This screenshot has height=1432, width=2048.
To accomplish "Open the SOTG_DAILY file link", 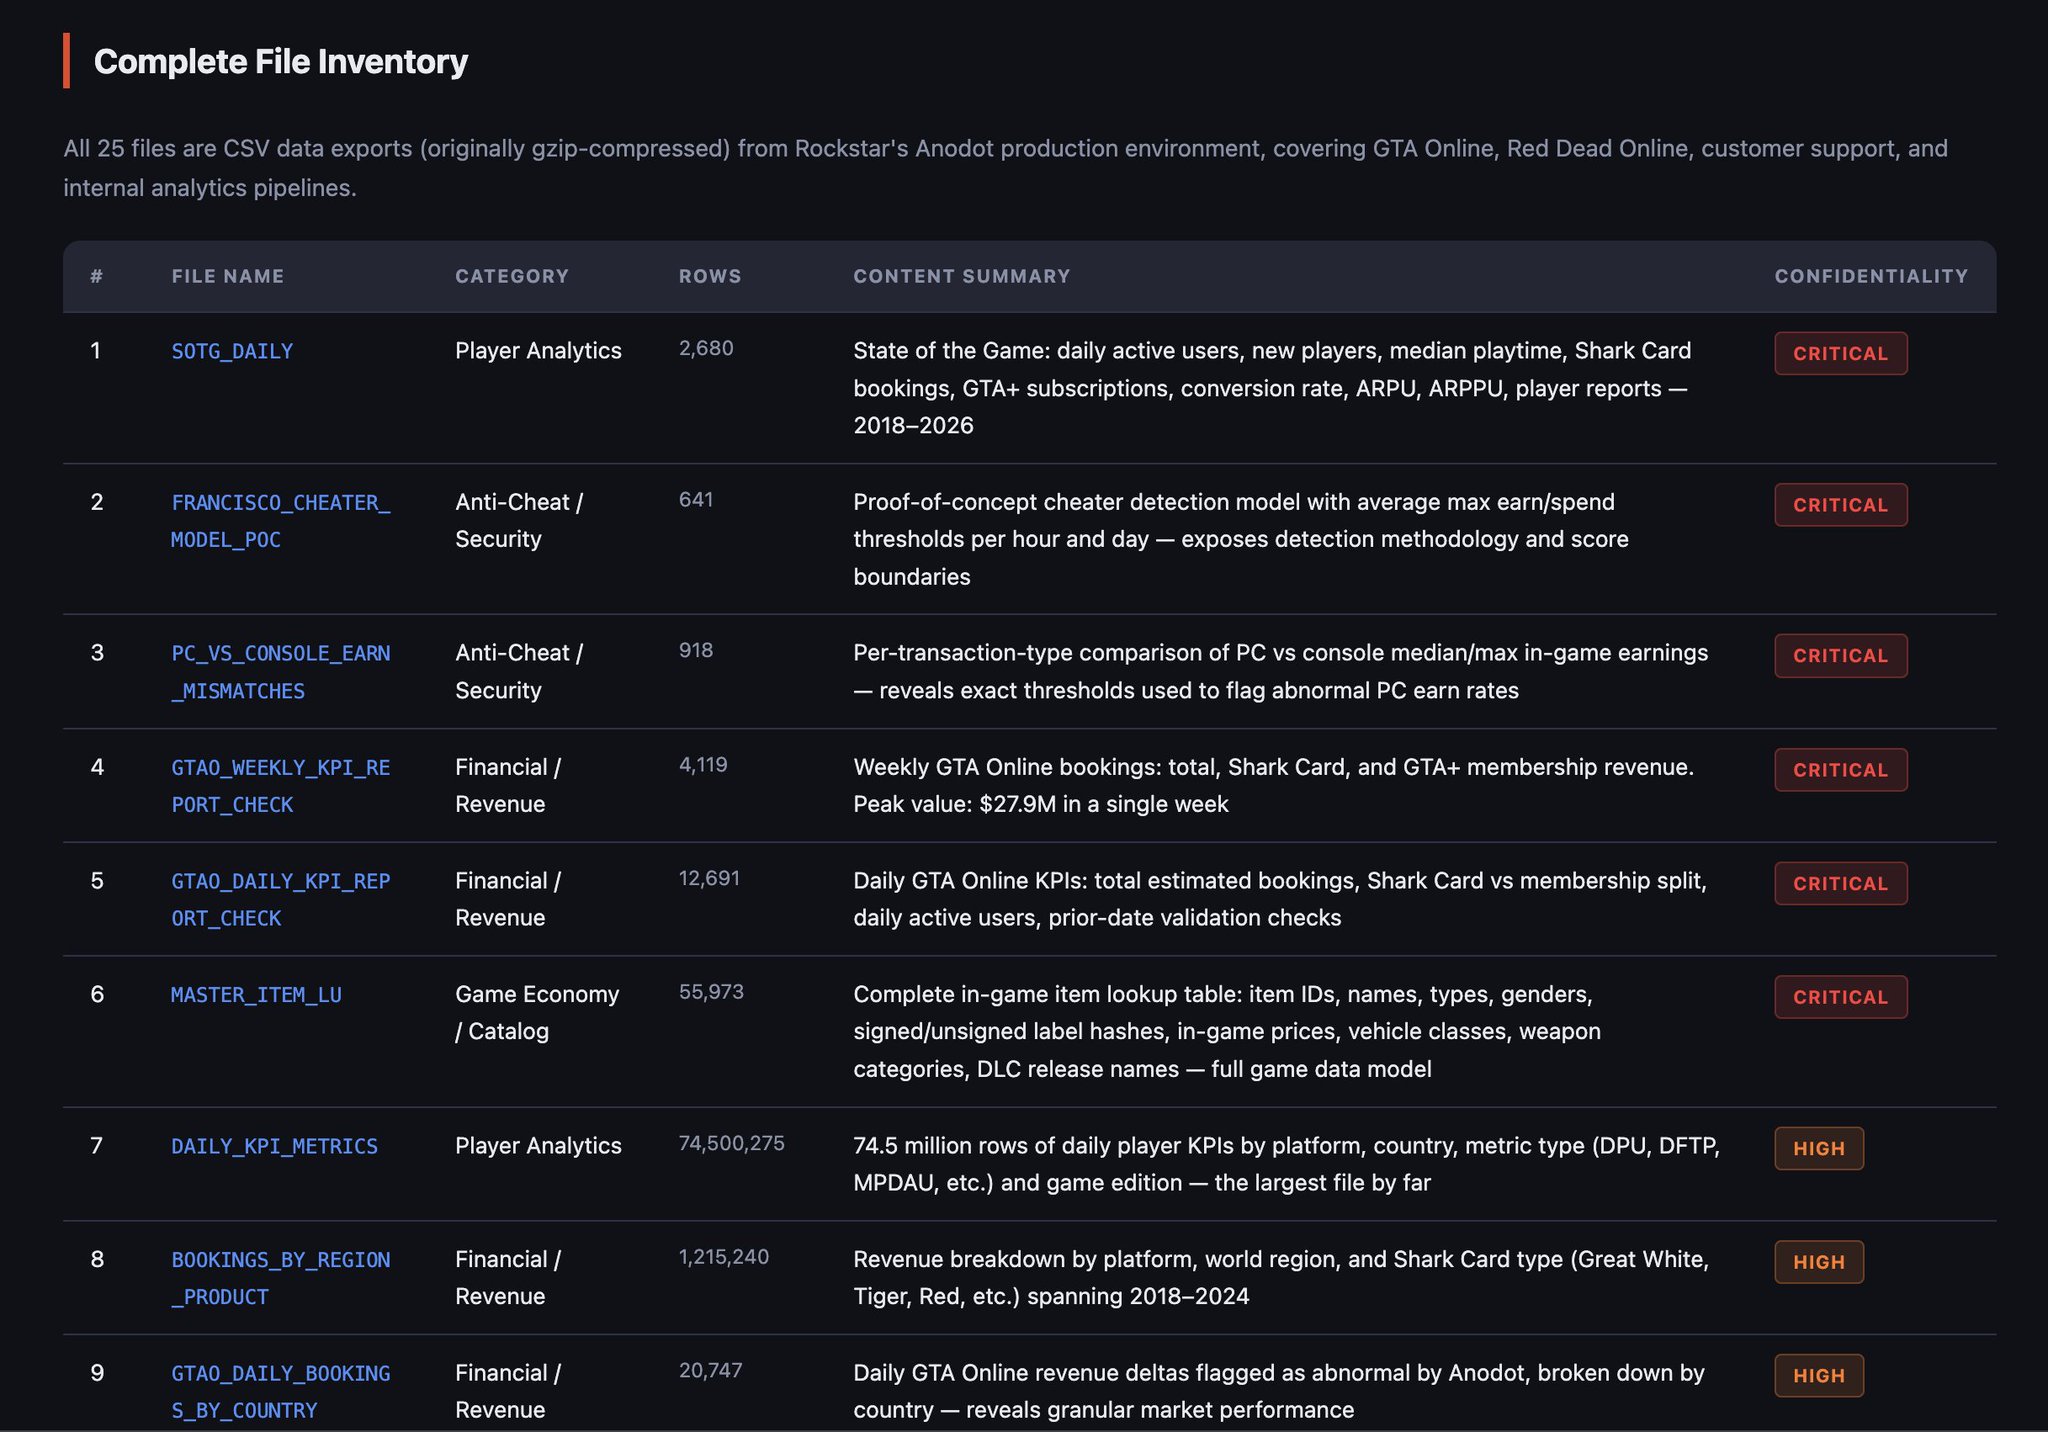I will coord(232,351).
